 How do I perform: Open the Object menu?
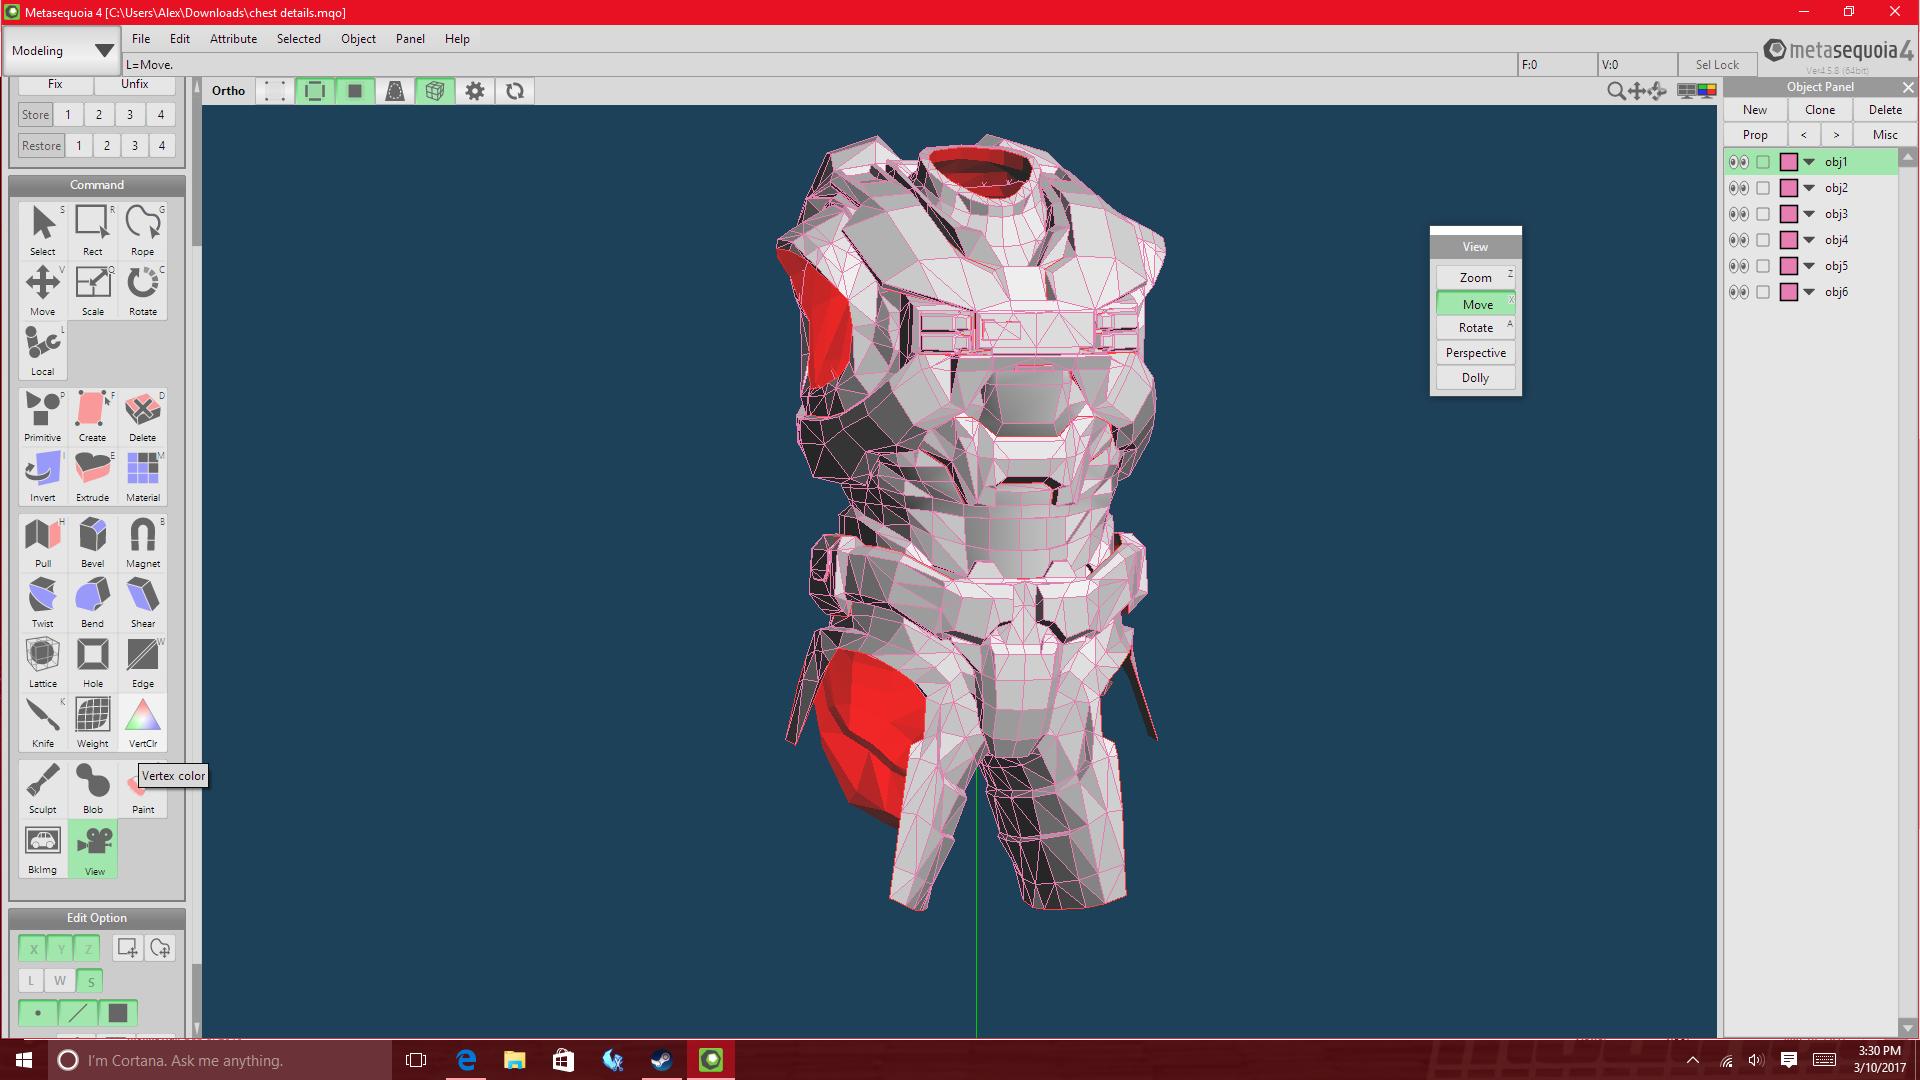coord(358,39)
